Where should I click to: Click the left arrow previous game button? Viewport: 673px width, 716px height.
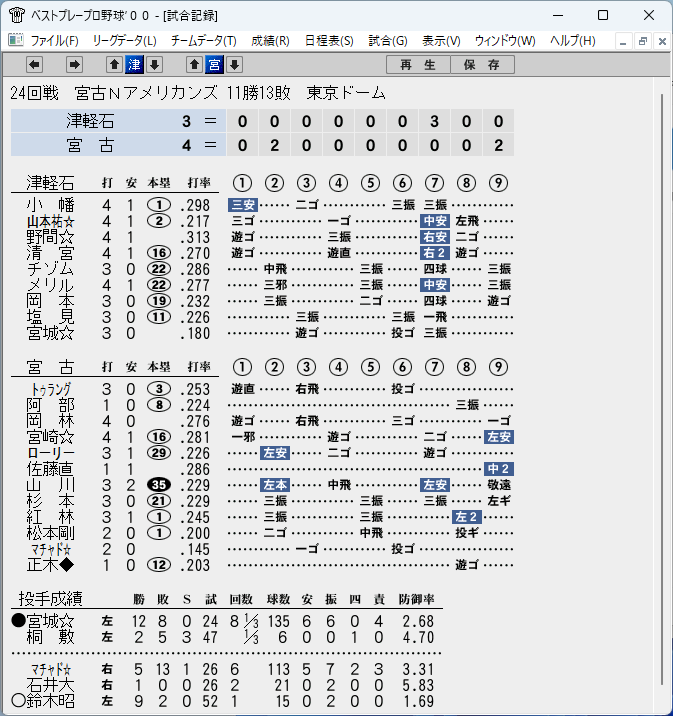[34, 65]
